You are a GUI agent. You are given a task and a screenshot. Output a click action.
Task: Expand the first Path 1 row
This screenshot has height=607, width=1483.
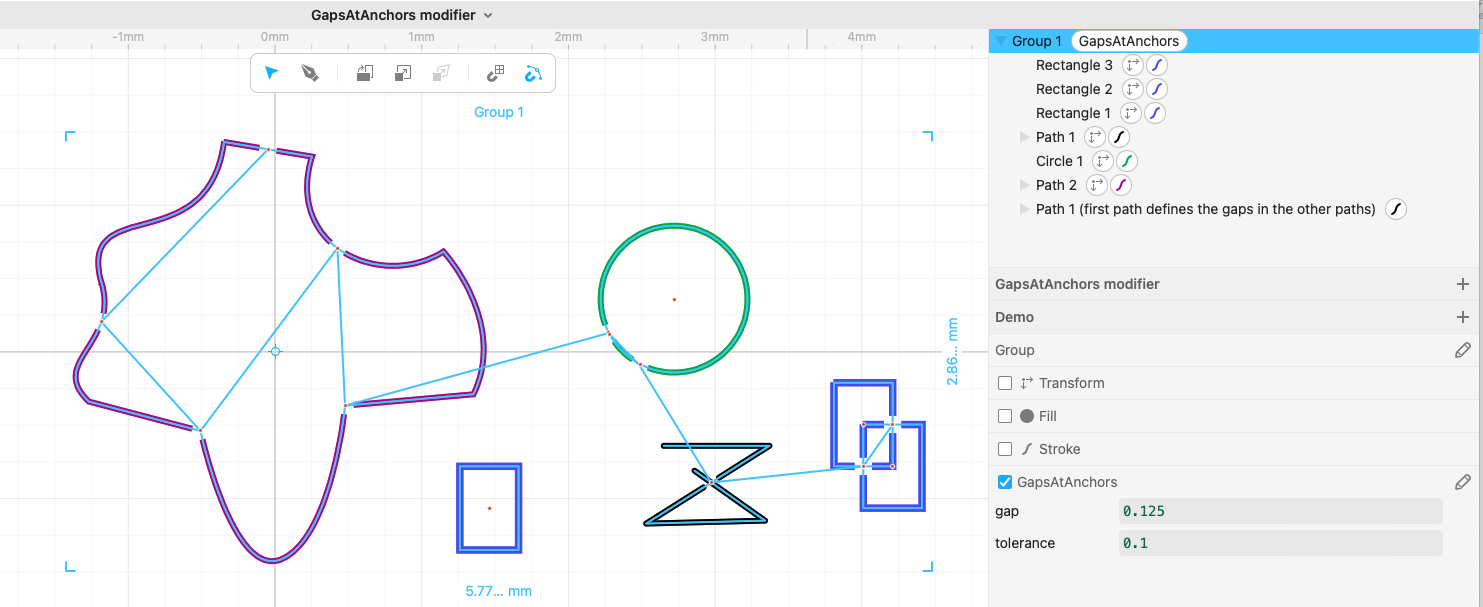[1024, 137]
